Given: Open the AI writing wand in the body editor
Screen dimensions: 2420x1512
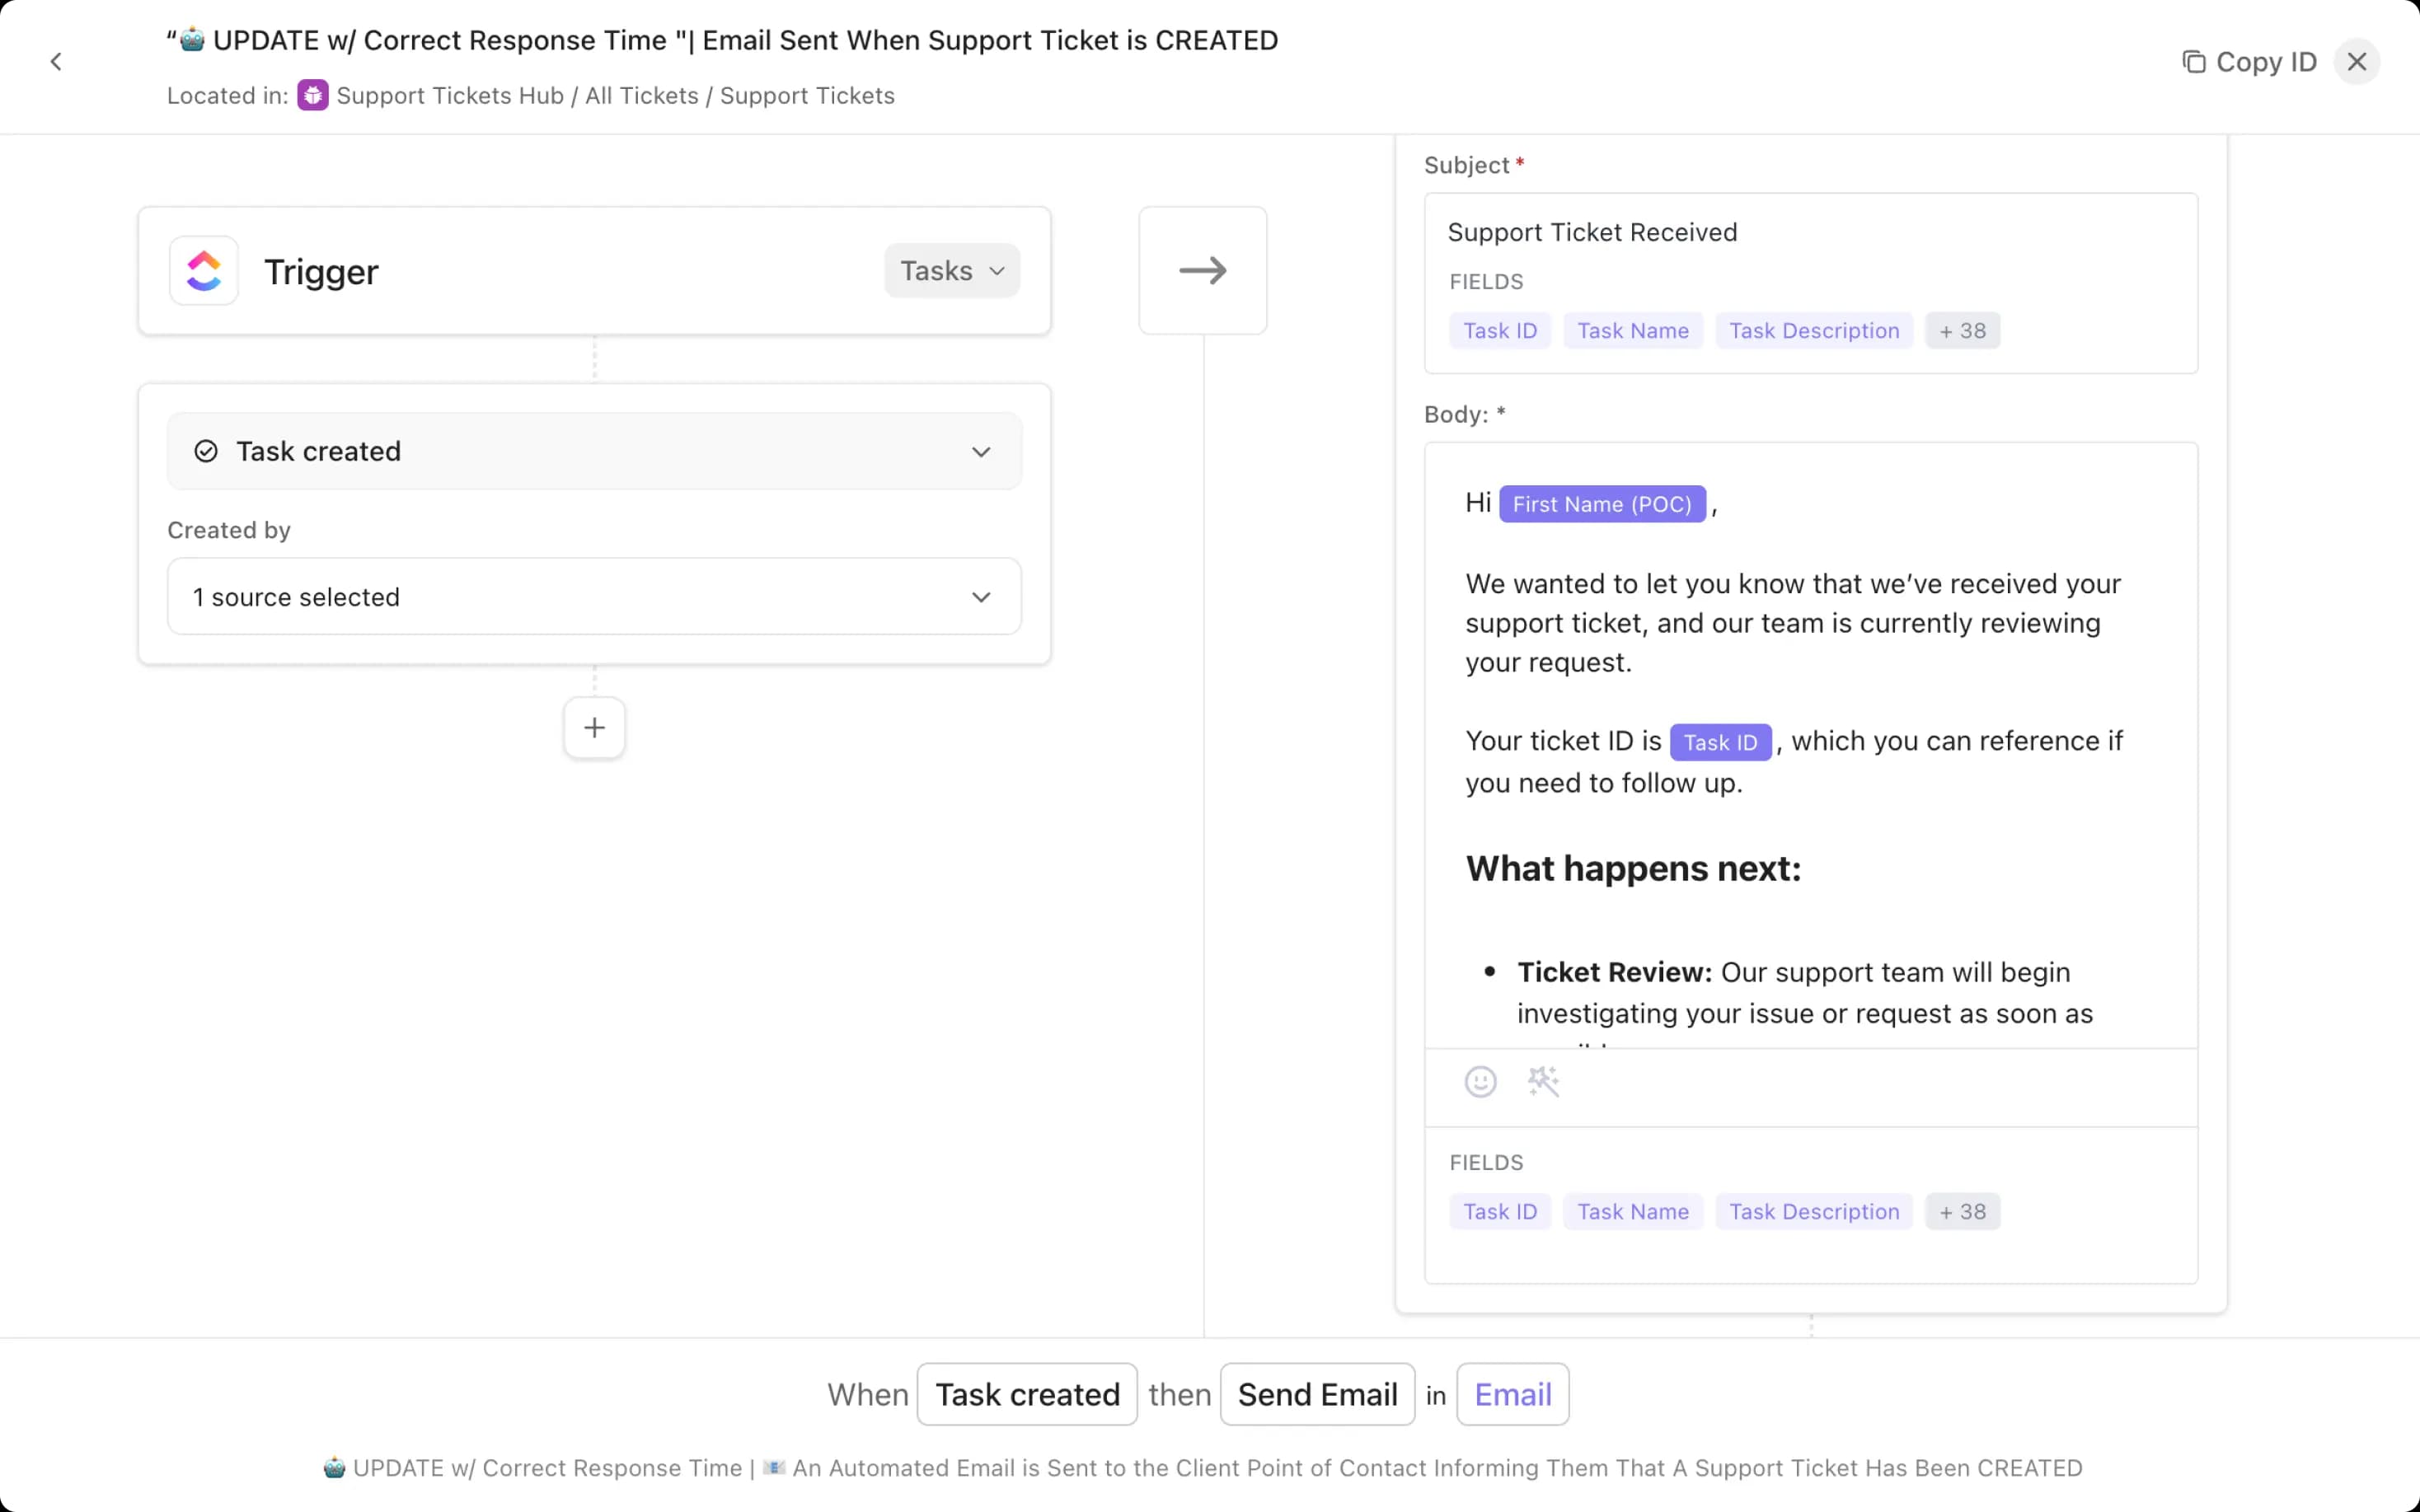Looking at the screenshot, I should [1541, 1082].
